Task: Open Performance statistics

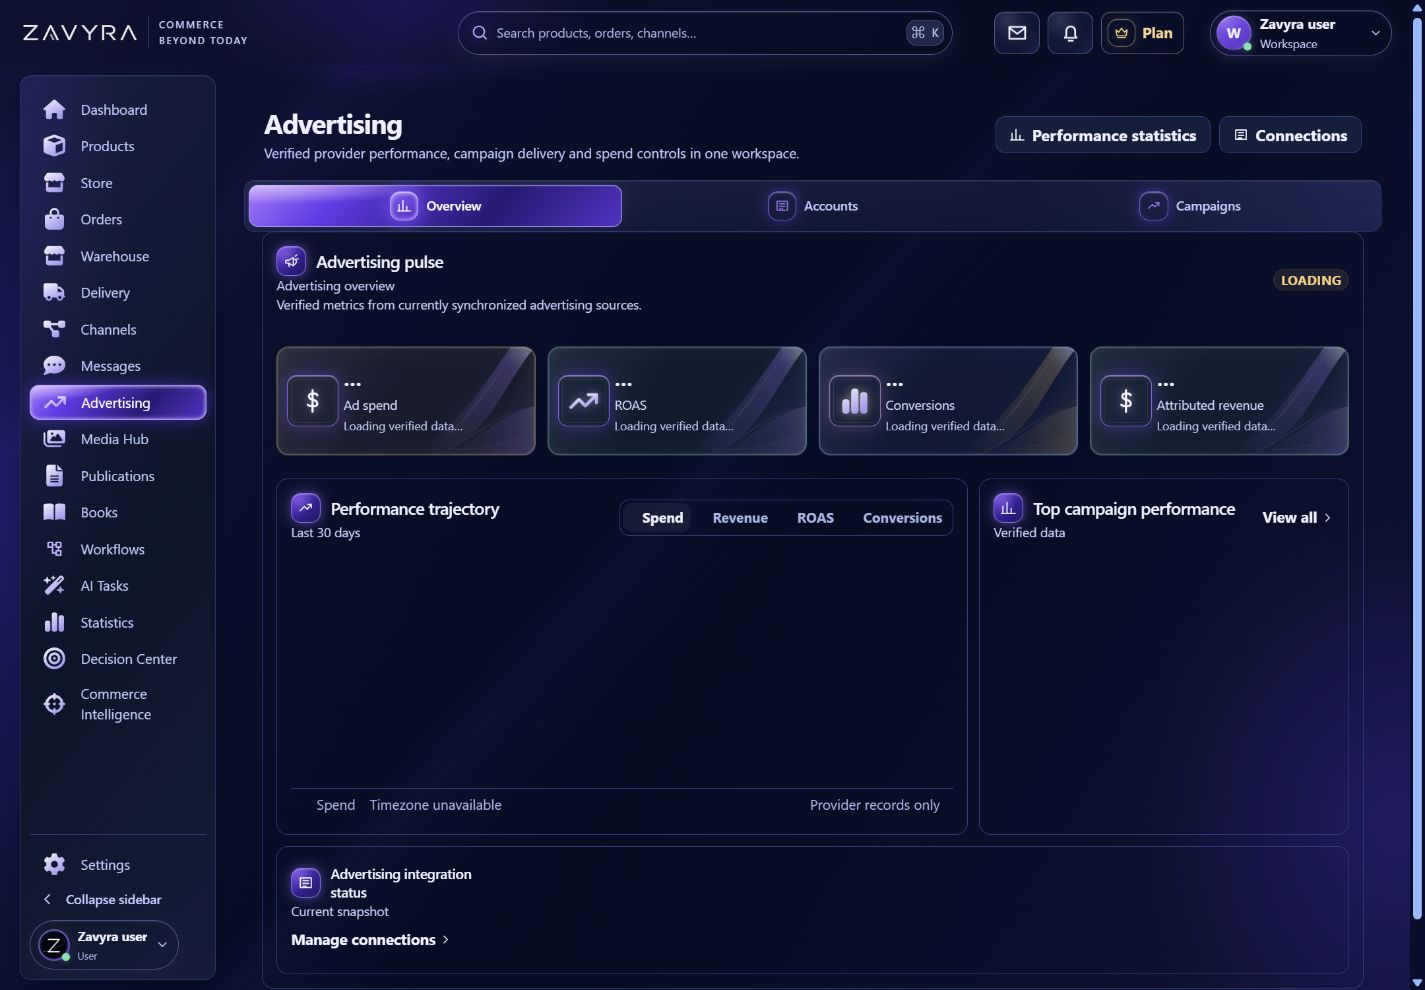Action: [x=1102, y=135]
